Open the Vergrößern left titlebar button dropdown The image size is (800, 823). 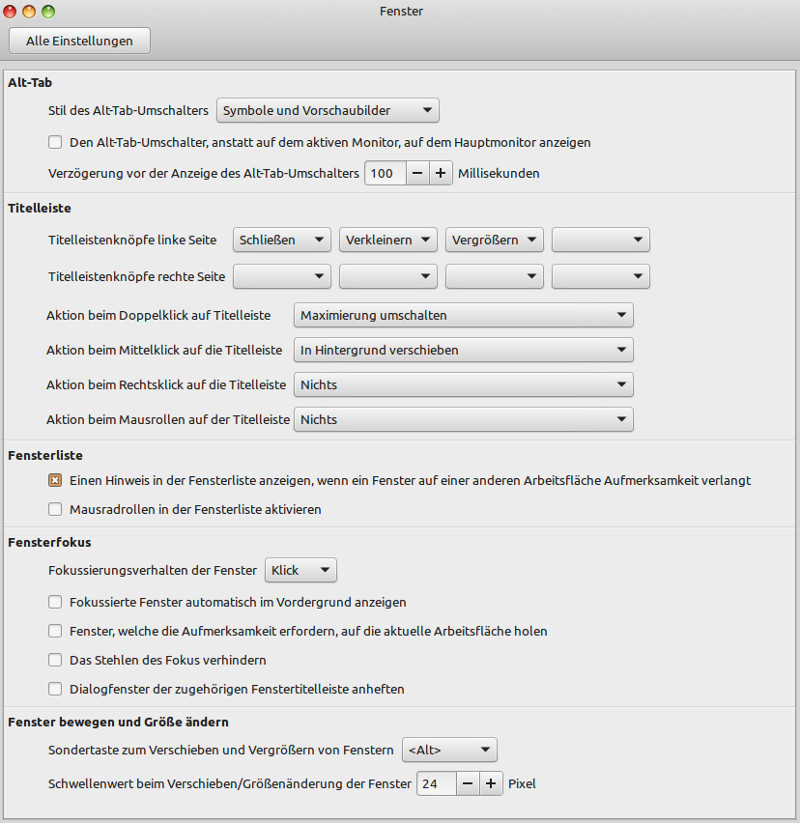[494, 240]
